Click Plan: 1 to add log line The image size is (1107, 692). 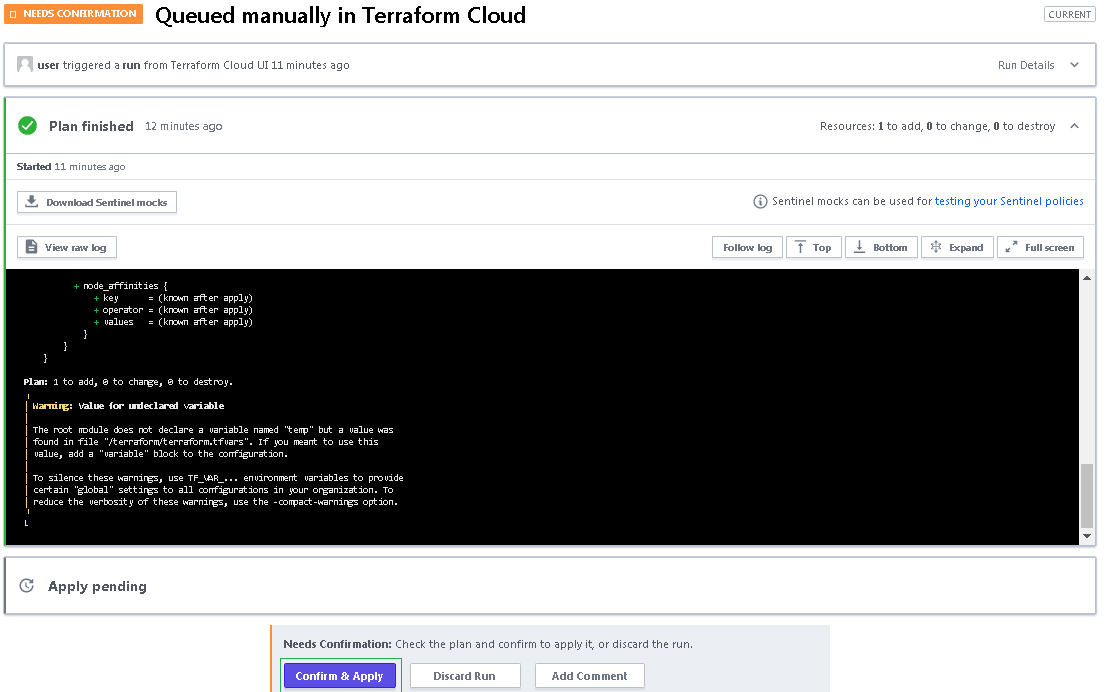coord(128,382)
